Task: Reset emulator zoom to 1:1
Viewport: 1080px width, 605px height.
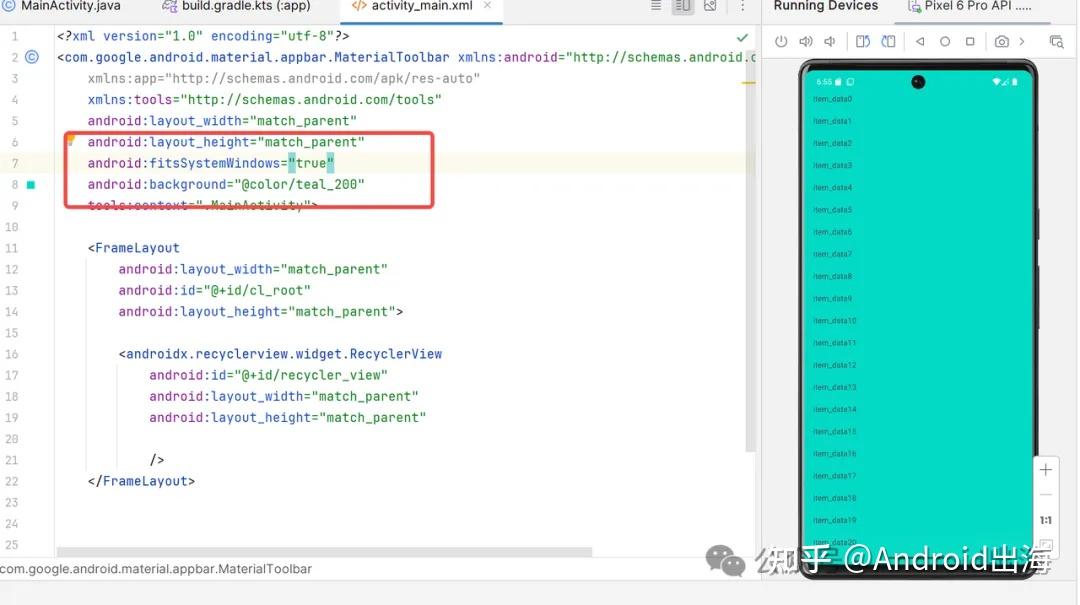Action: [x=1046, y=520]
